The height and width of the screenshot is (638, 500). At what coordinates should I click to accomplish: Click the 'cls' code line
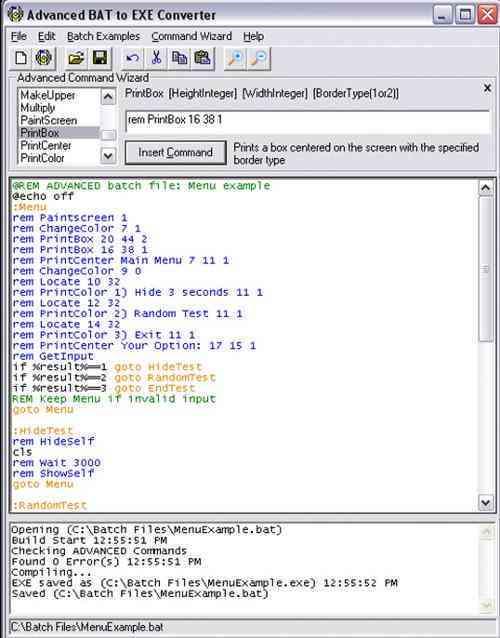pyautogui.click(x=22, y=452)
